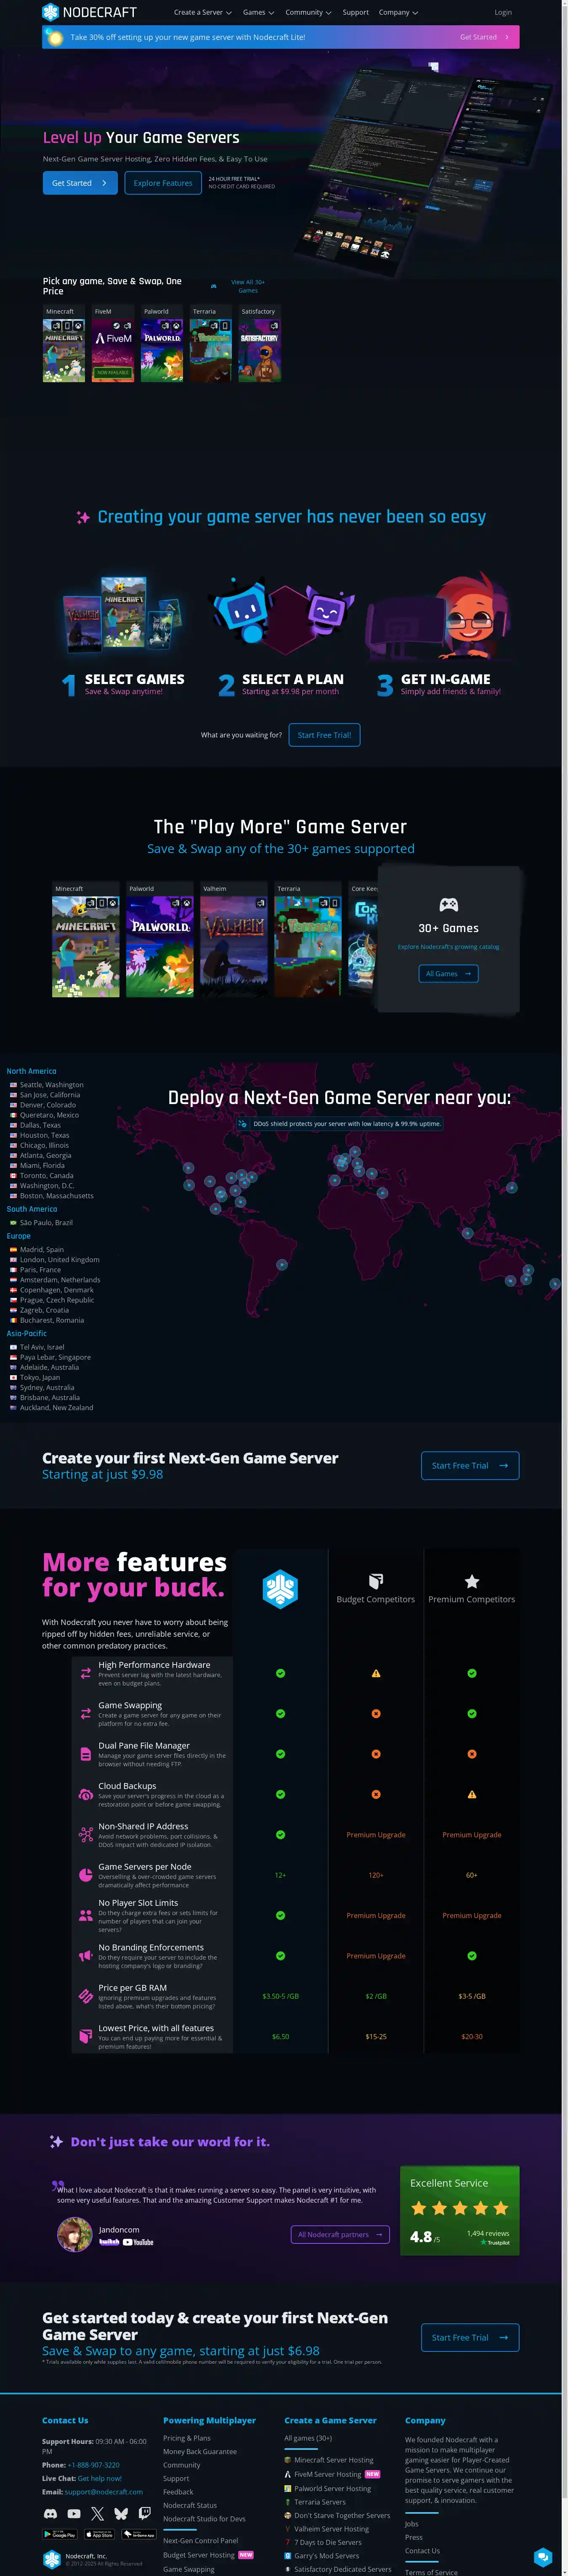This screenshot has width=568, height=2576.
Task: Open the footer Twitch icon
Action: point(144,2513)
